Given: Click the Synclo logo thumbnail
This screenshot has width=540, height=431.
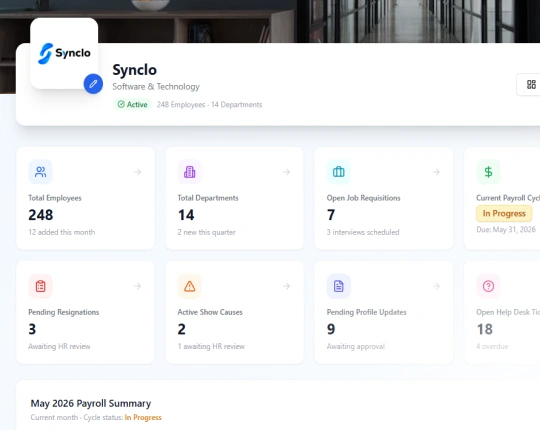Looking at the screenshot, I should click(64, 53).
